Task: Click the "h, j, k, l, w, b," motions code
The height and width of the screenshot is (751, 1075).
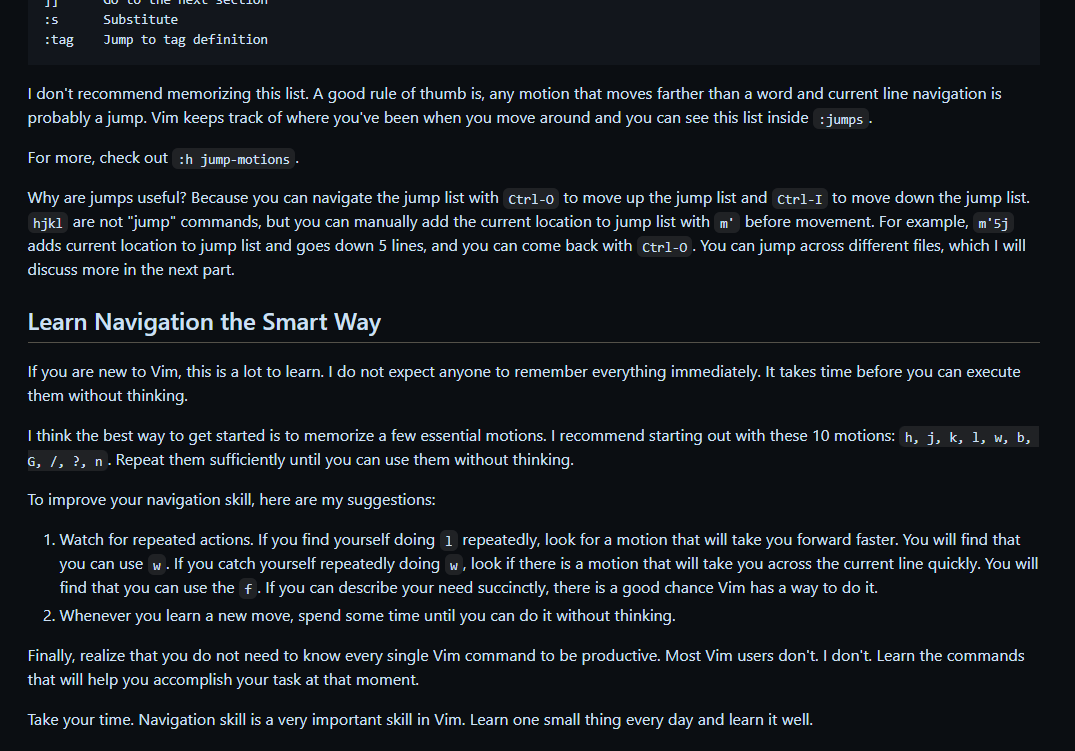Action: [x=968, y=437]
